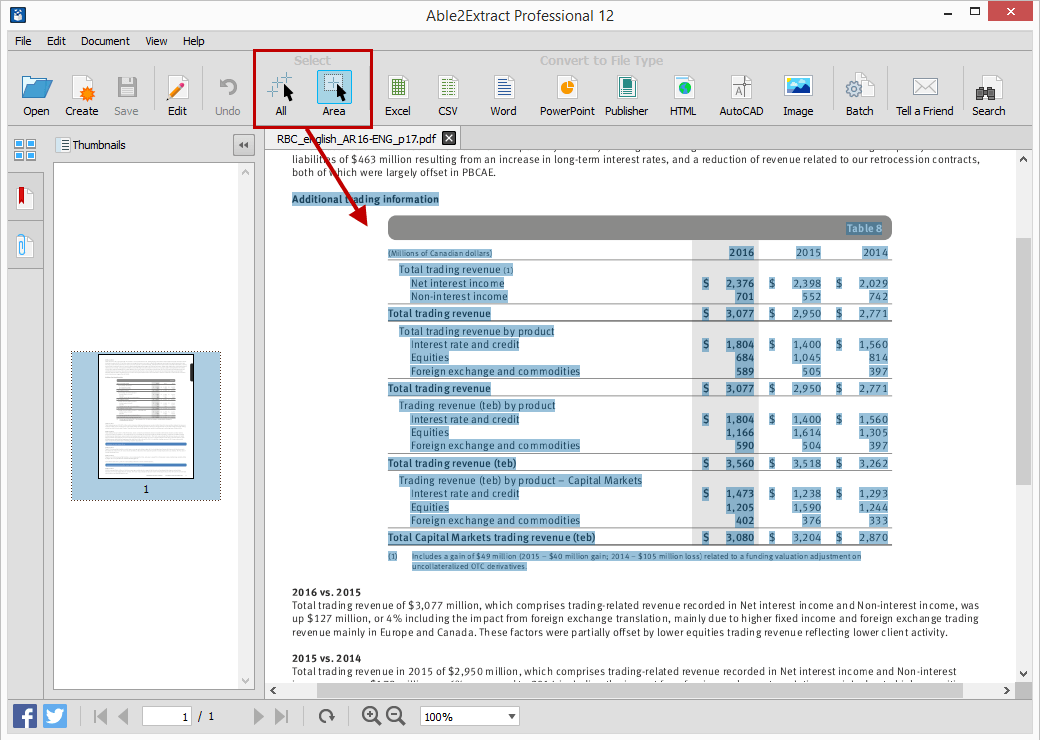Share on Facebook
Image resolution: width=1040 pixels, height=740 pixels.
tap(25, 717)
